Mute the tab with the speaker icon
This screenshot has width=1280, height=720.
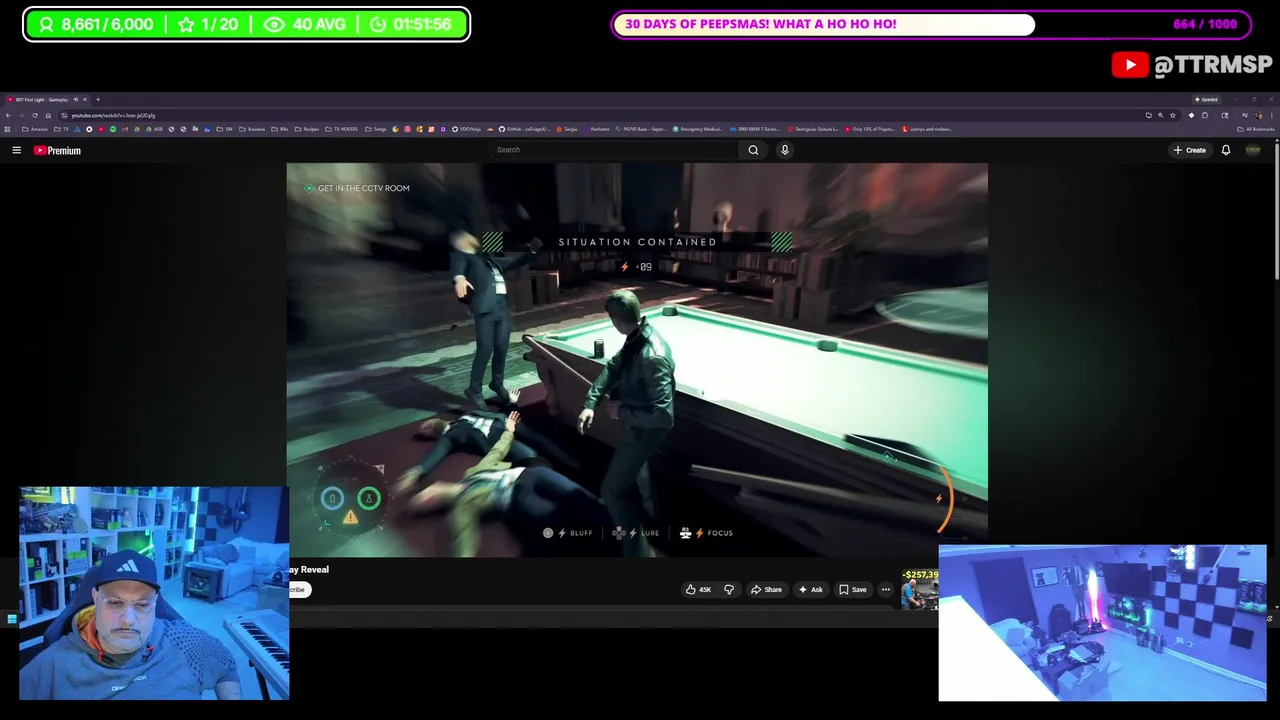(x=76, y=99)
